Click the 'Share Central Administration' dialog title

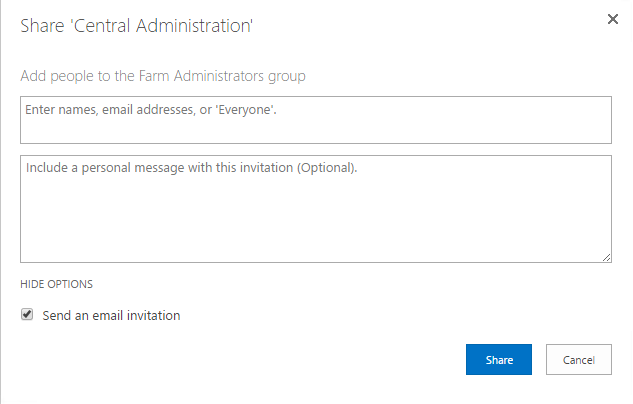(136, 27)
